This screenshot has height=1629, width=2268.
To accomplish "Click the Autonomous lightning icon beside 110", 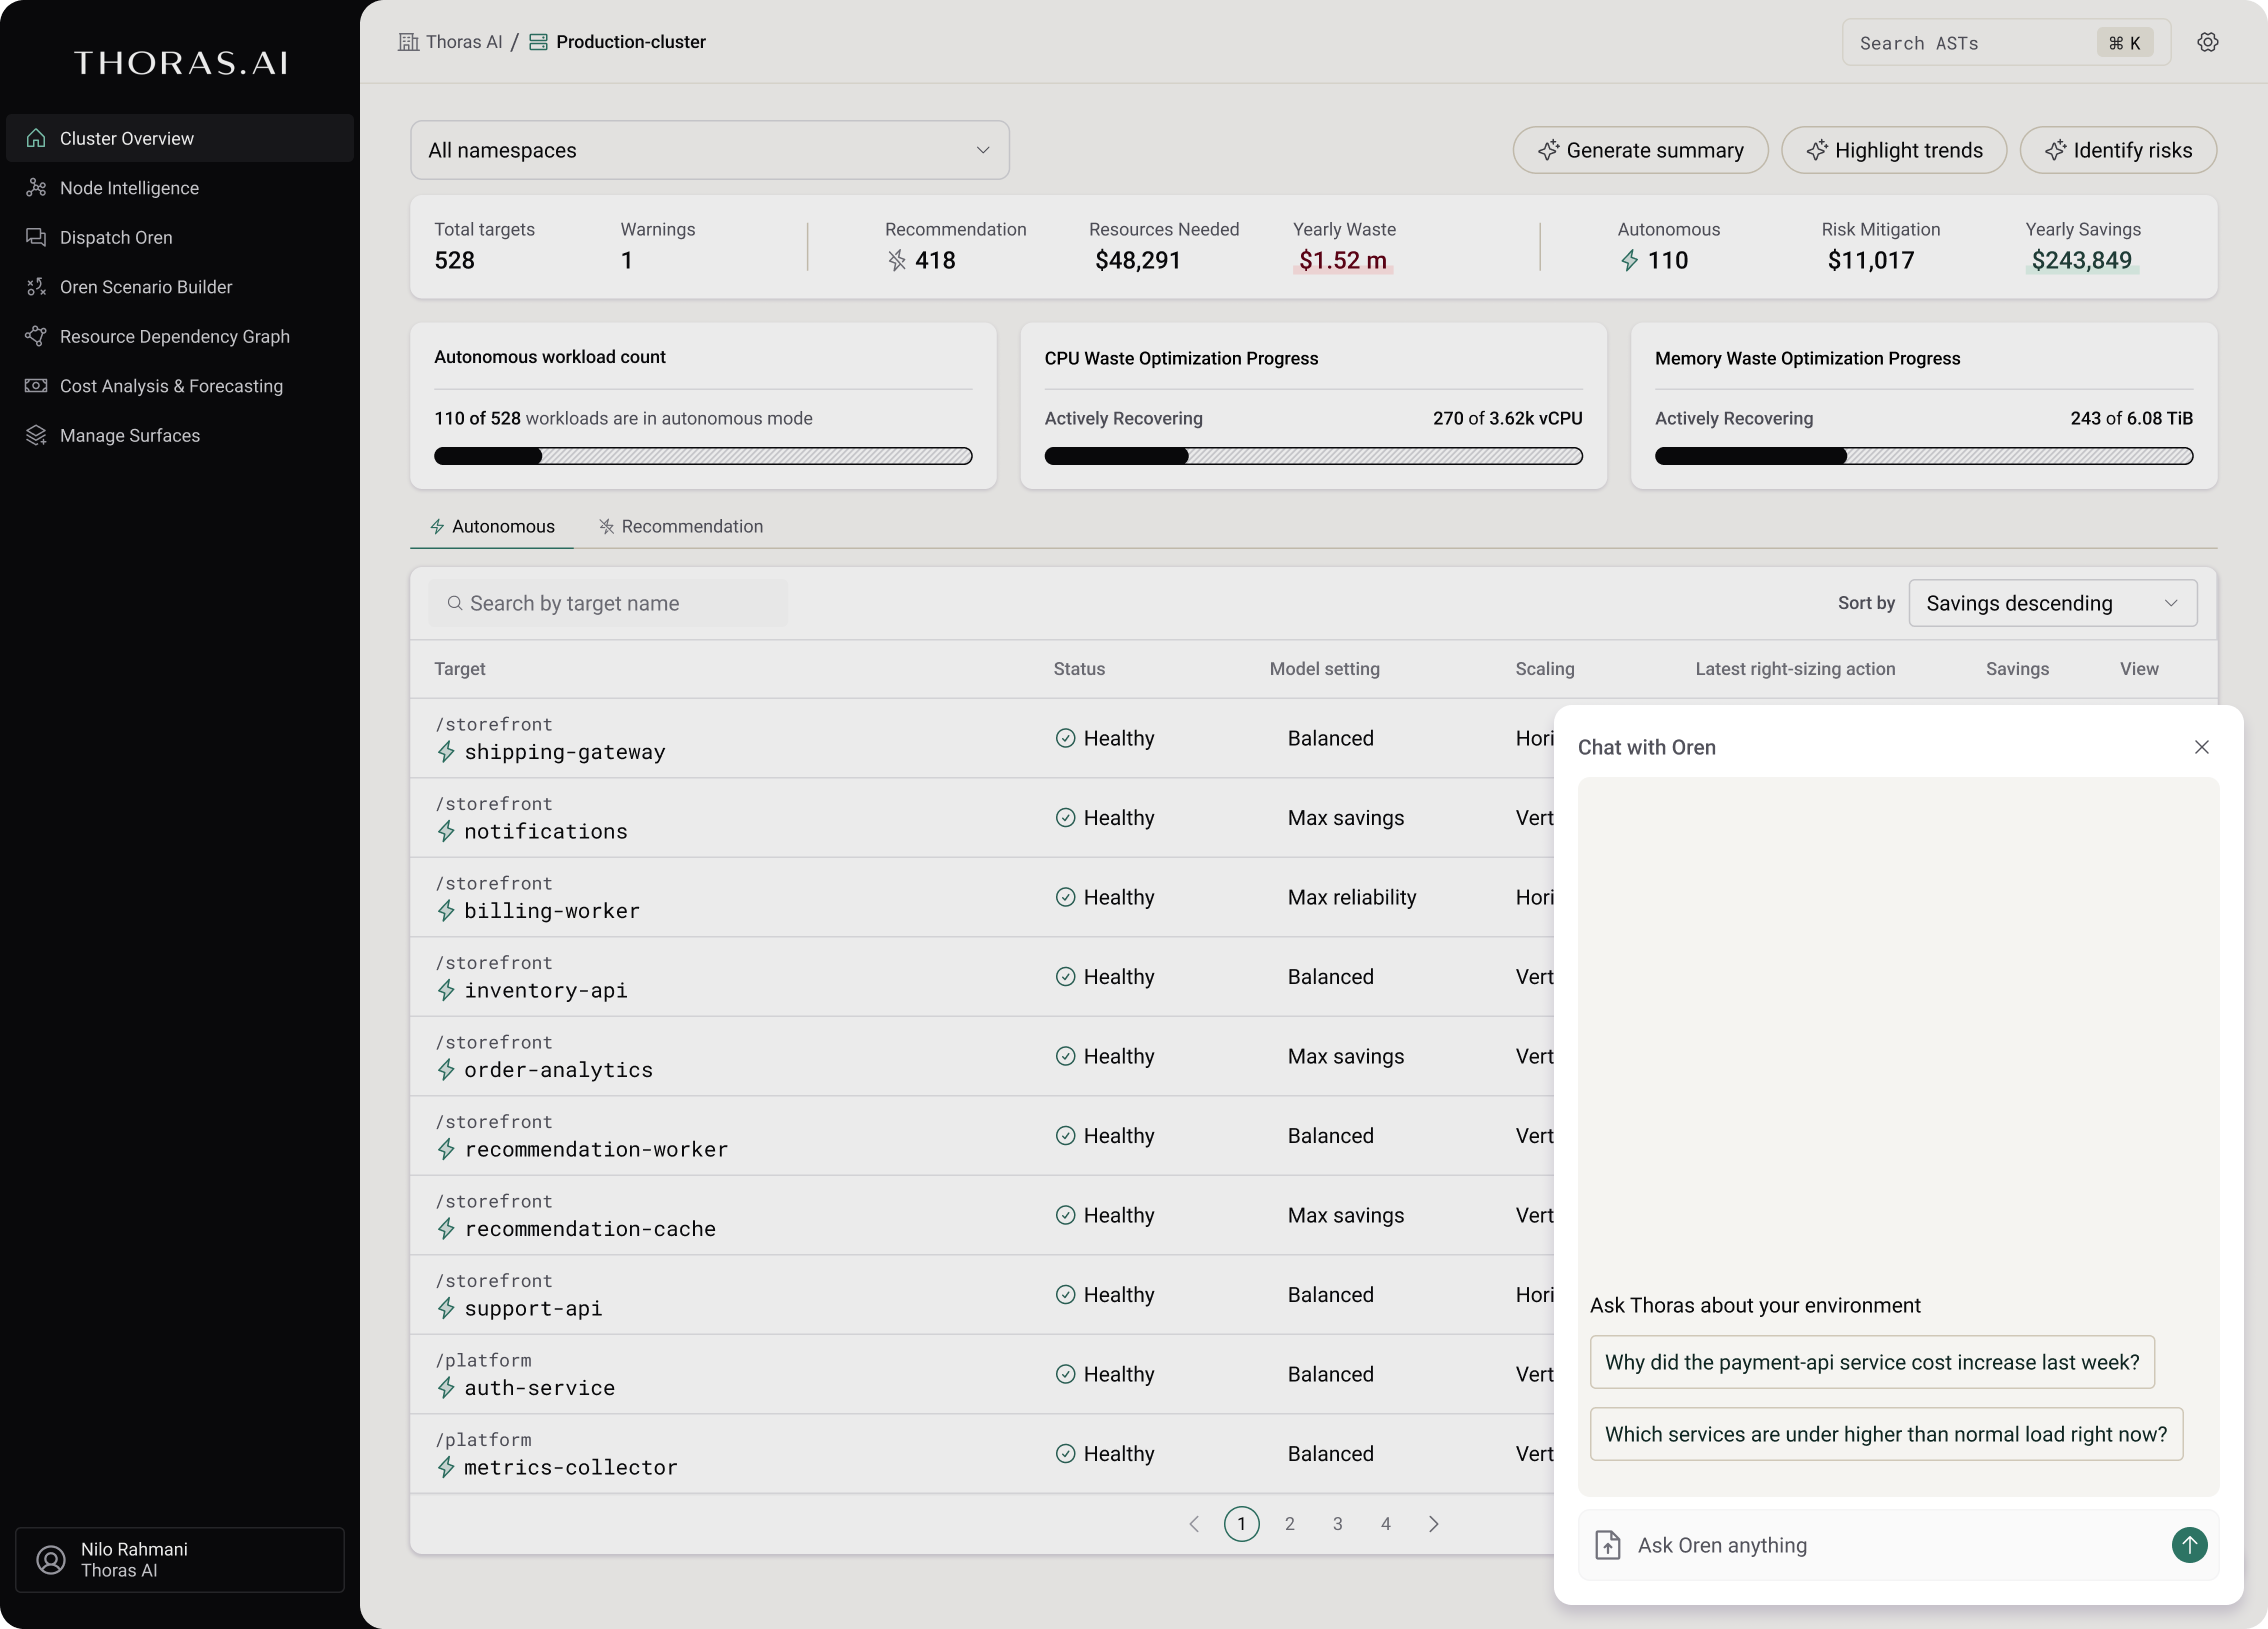I will [x=1630, y=261].
